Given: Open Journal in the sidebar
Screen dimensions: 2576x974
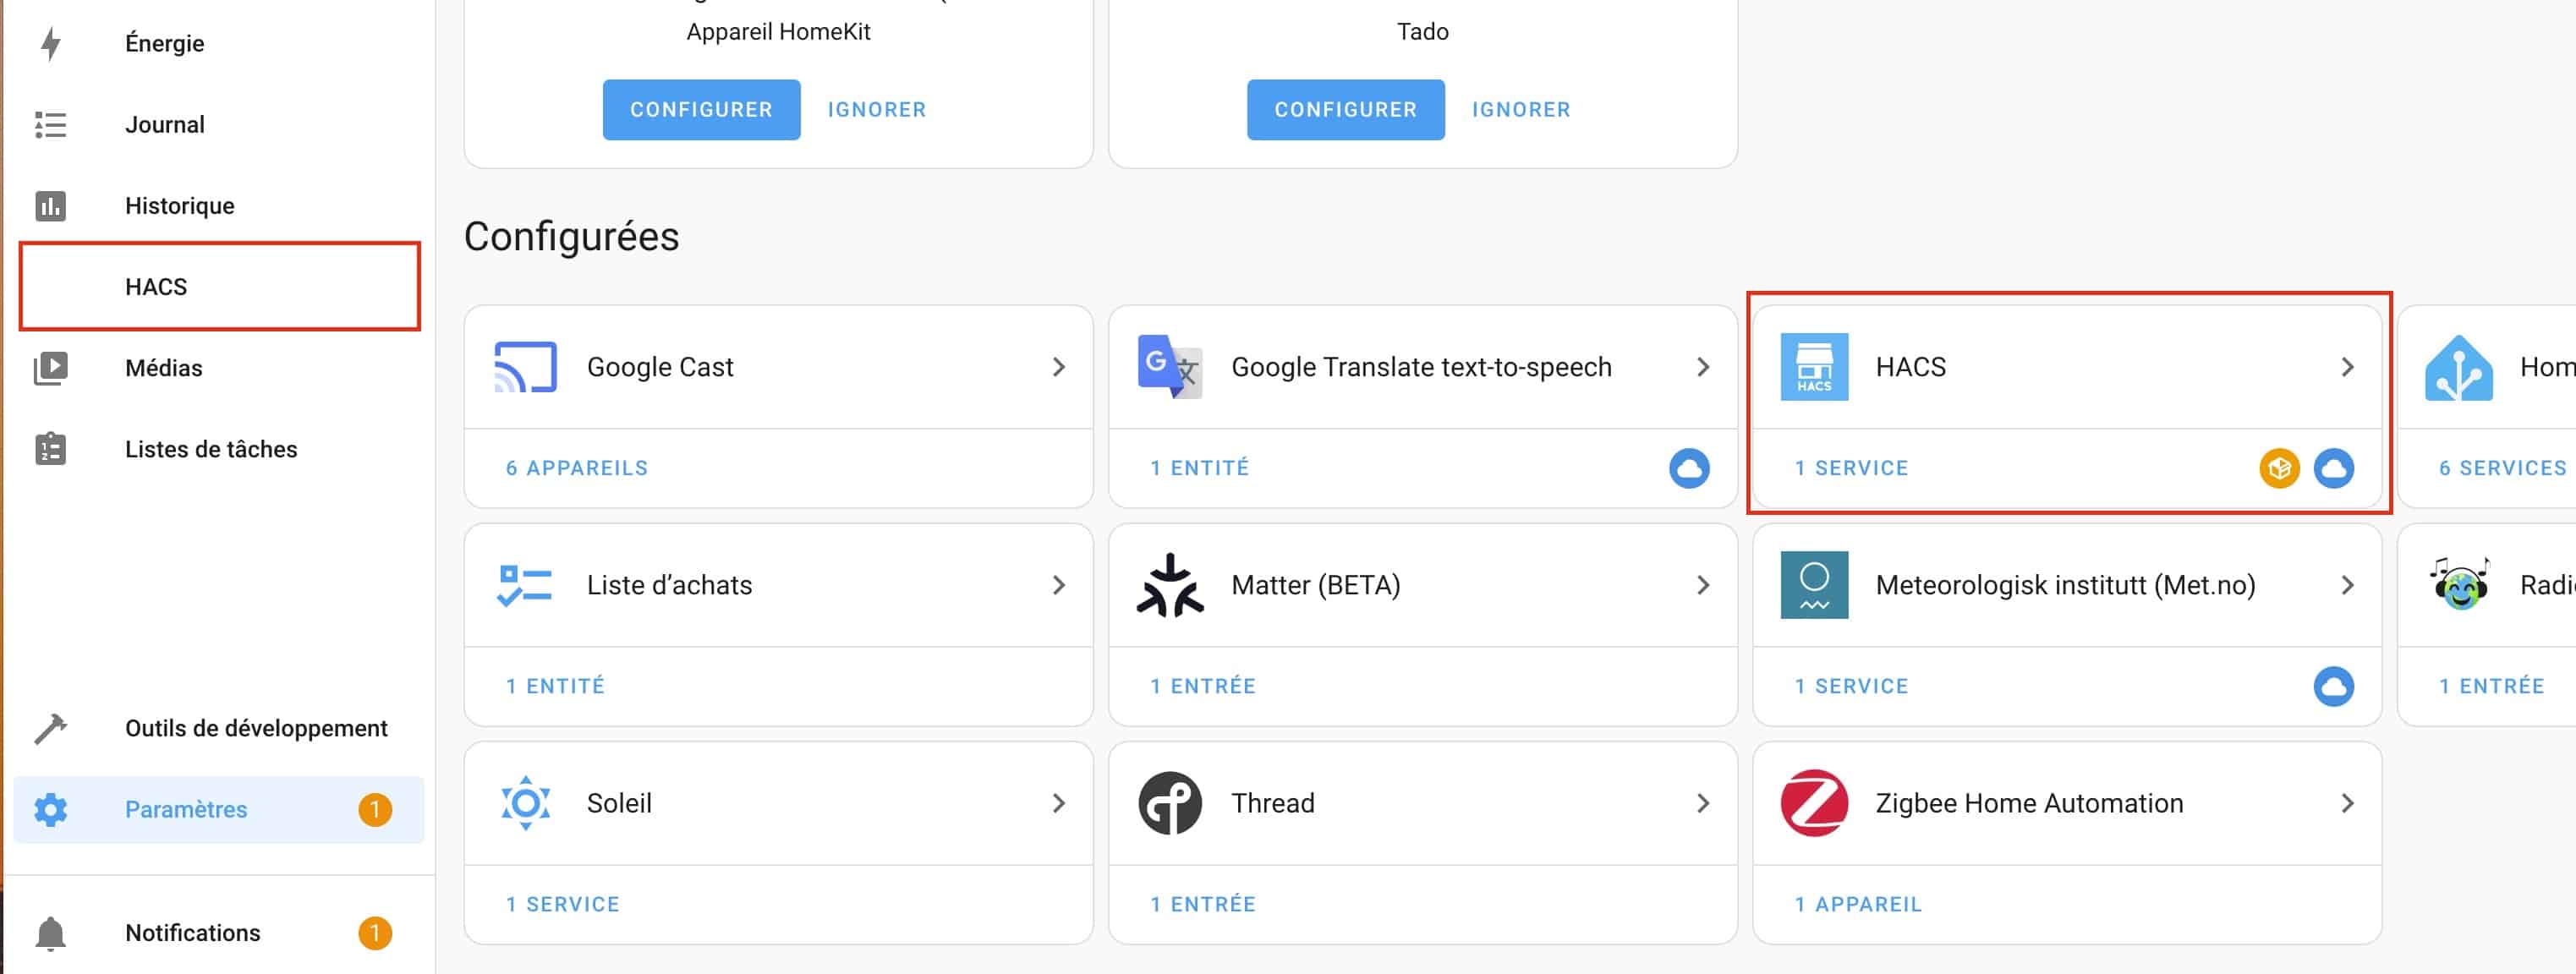Looking at the screenshot, I should coord(219,125).
